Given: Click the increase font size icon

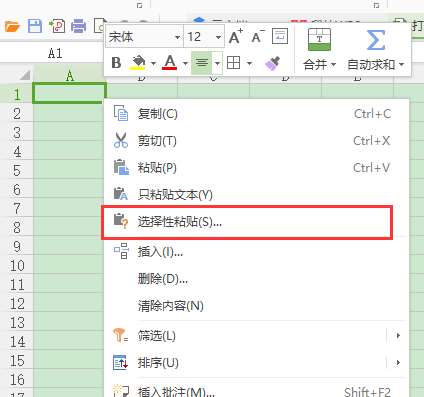Looking at the screenshot, I should click(236, 36).
